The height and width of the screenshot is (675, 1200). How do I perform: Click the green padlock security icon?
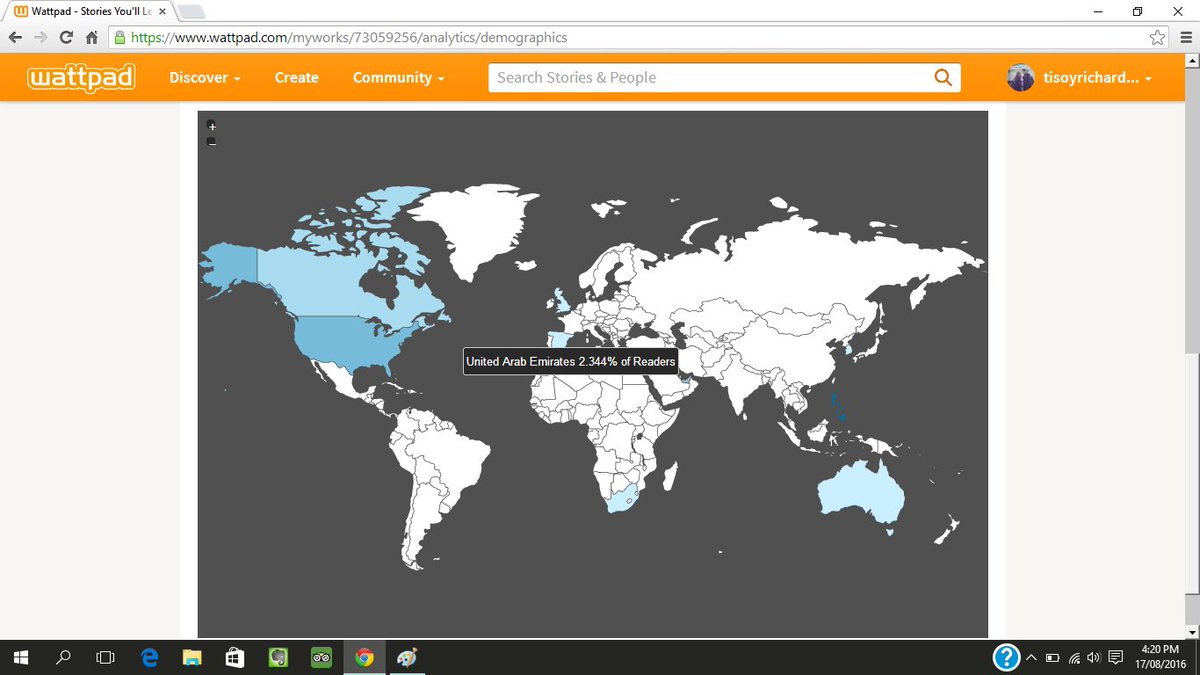pyautogui.click(x=119, y=38)
